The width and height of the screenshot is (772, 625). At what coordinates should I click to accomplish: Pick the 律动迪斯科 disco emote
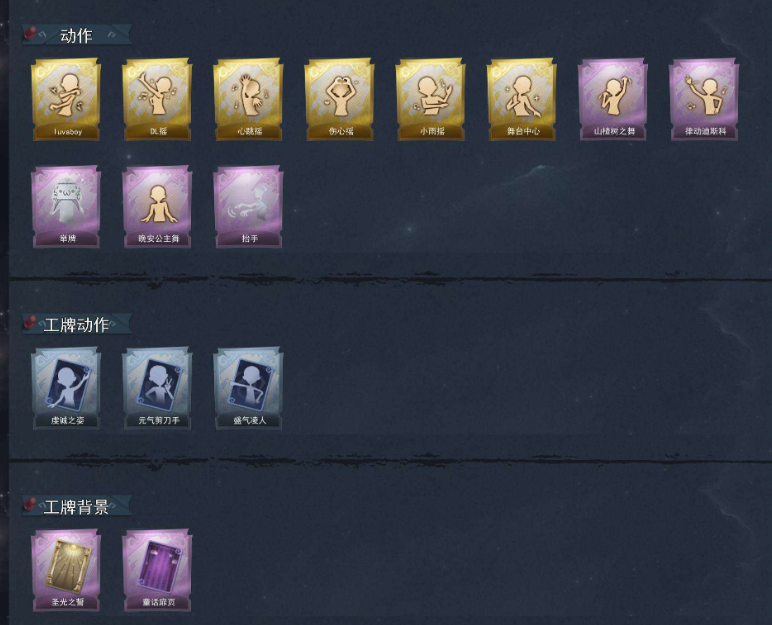pos(704,100)
